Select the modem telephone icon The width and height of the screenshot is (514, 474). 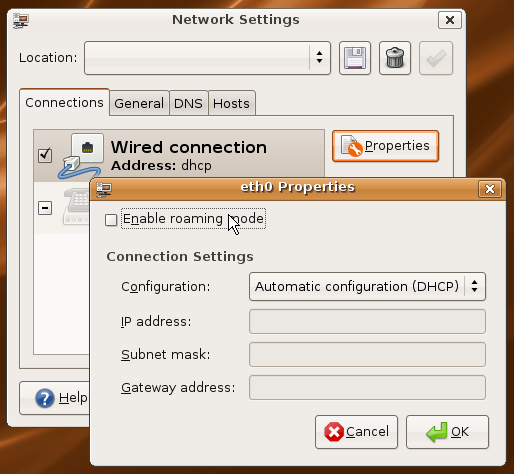tap(77, 207)
